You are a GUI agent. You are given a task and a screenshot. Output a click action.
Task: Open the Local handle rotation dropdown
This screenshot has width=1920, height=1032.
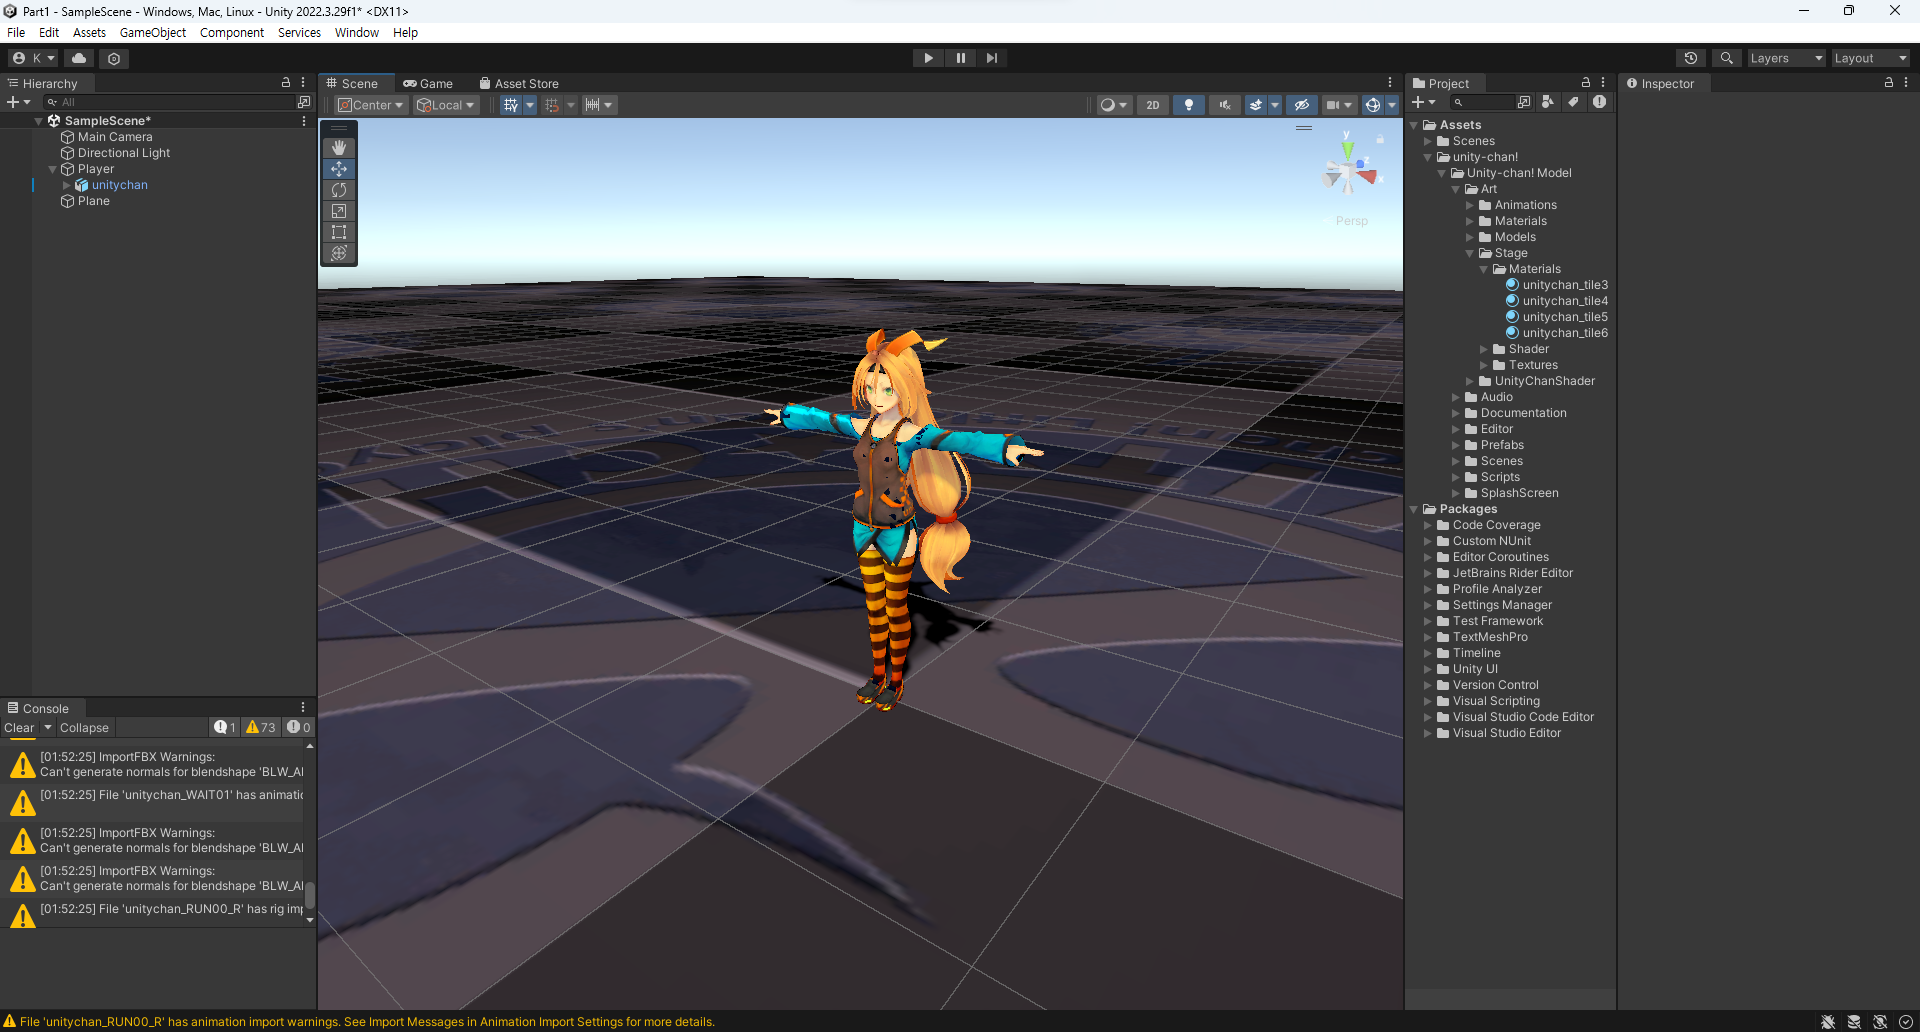click(446, 105)
